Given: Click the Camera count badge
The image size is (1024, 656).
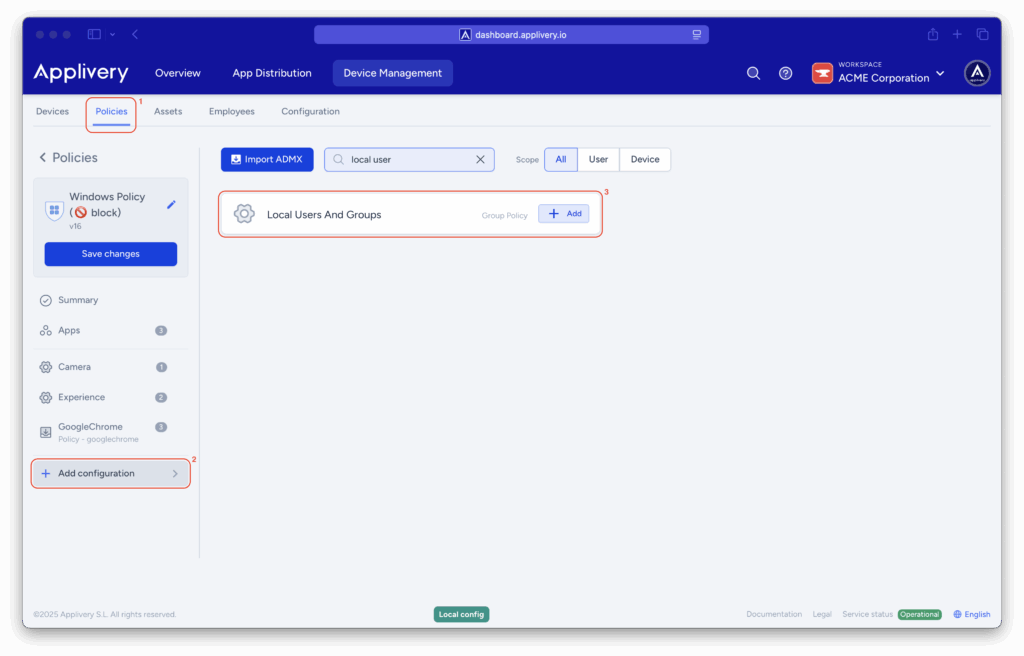Looking at the screenshot, I should 161,367.
